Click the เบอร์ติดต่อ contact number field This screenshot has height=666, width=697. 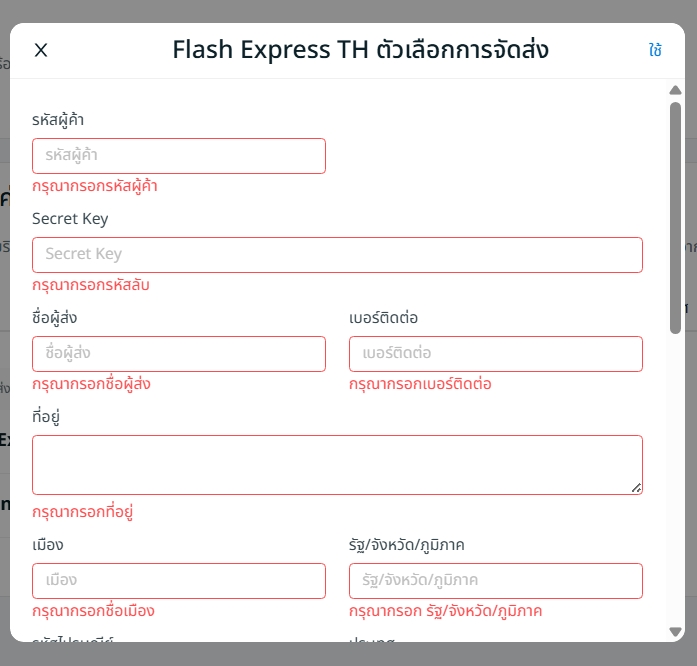(x=495, y=354)
